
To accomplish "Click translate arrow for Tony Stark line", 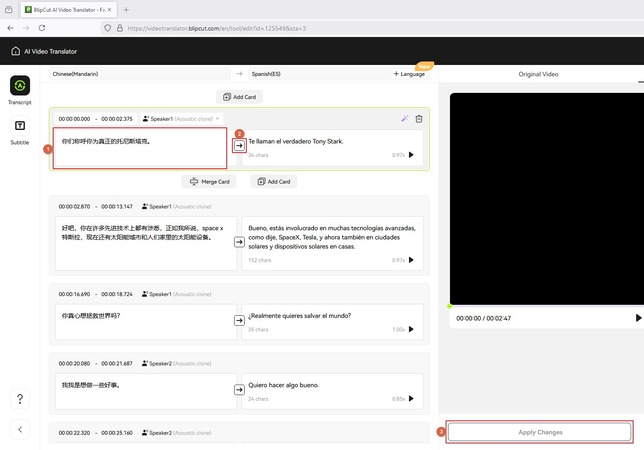I will (x=239, y=146).
